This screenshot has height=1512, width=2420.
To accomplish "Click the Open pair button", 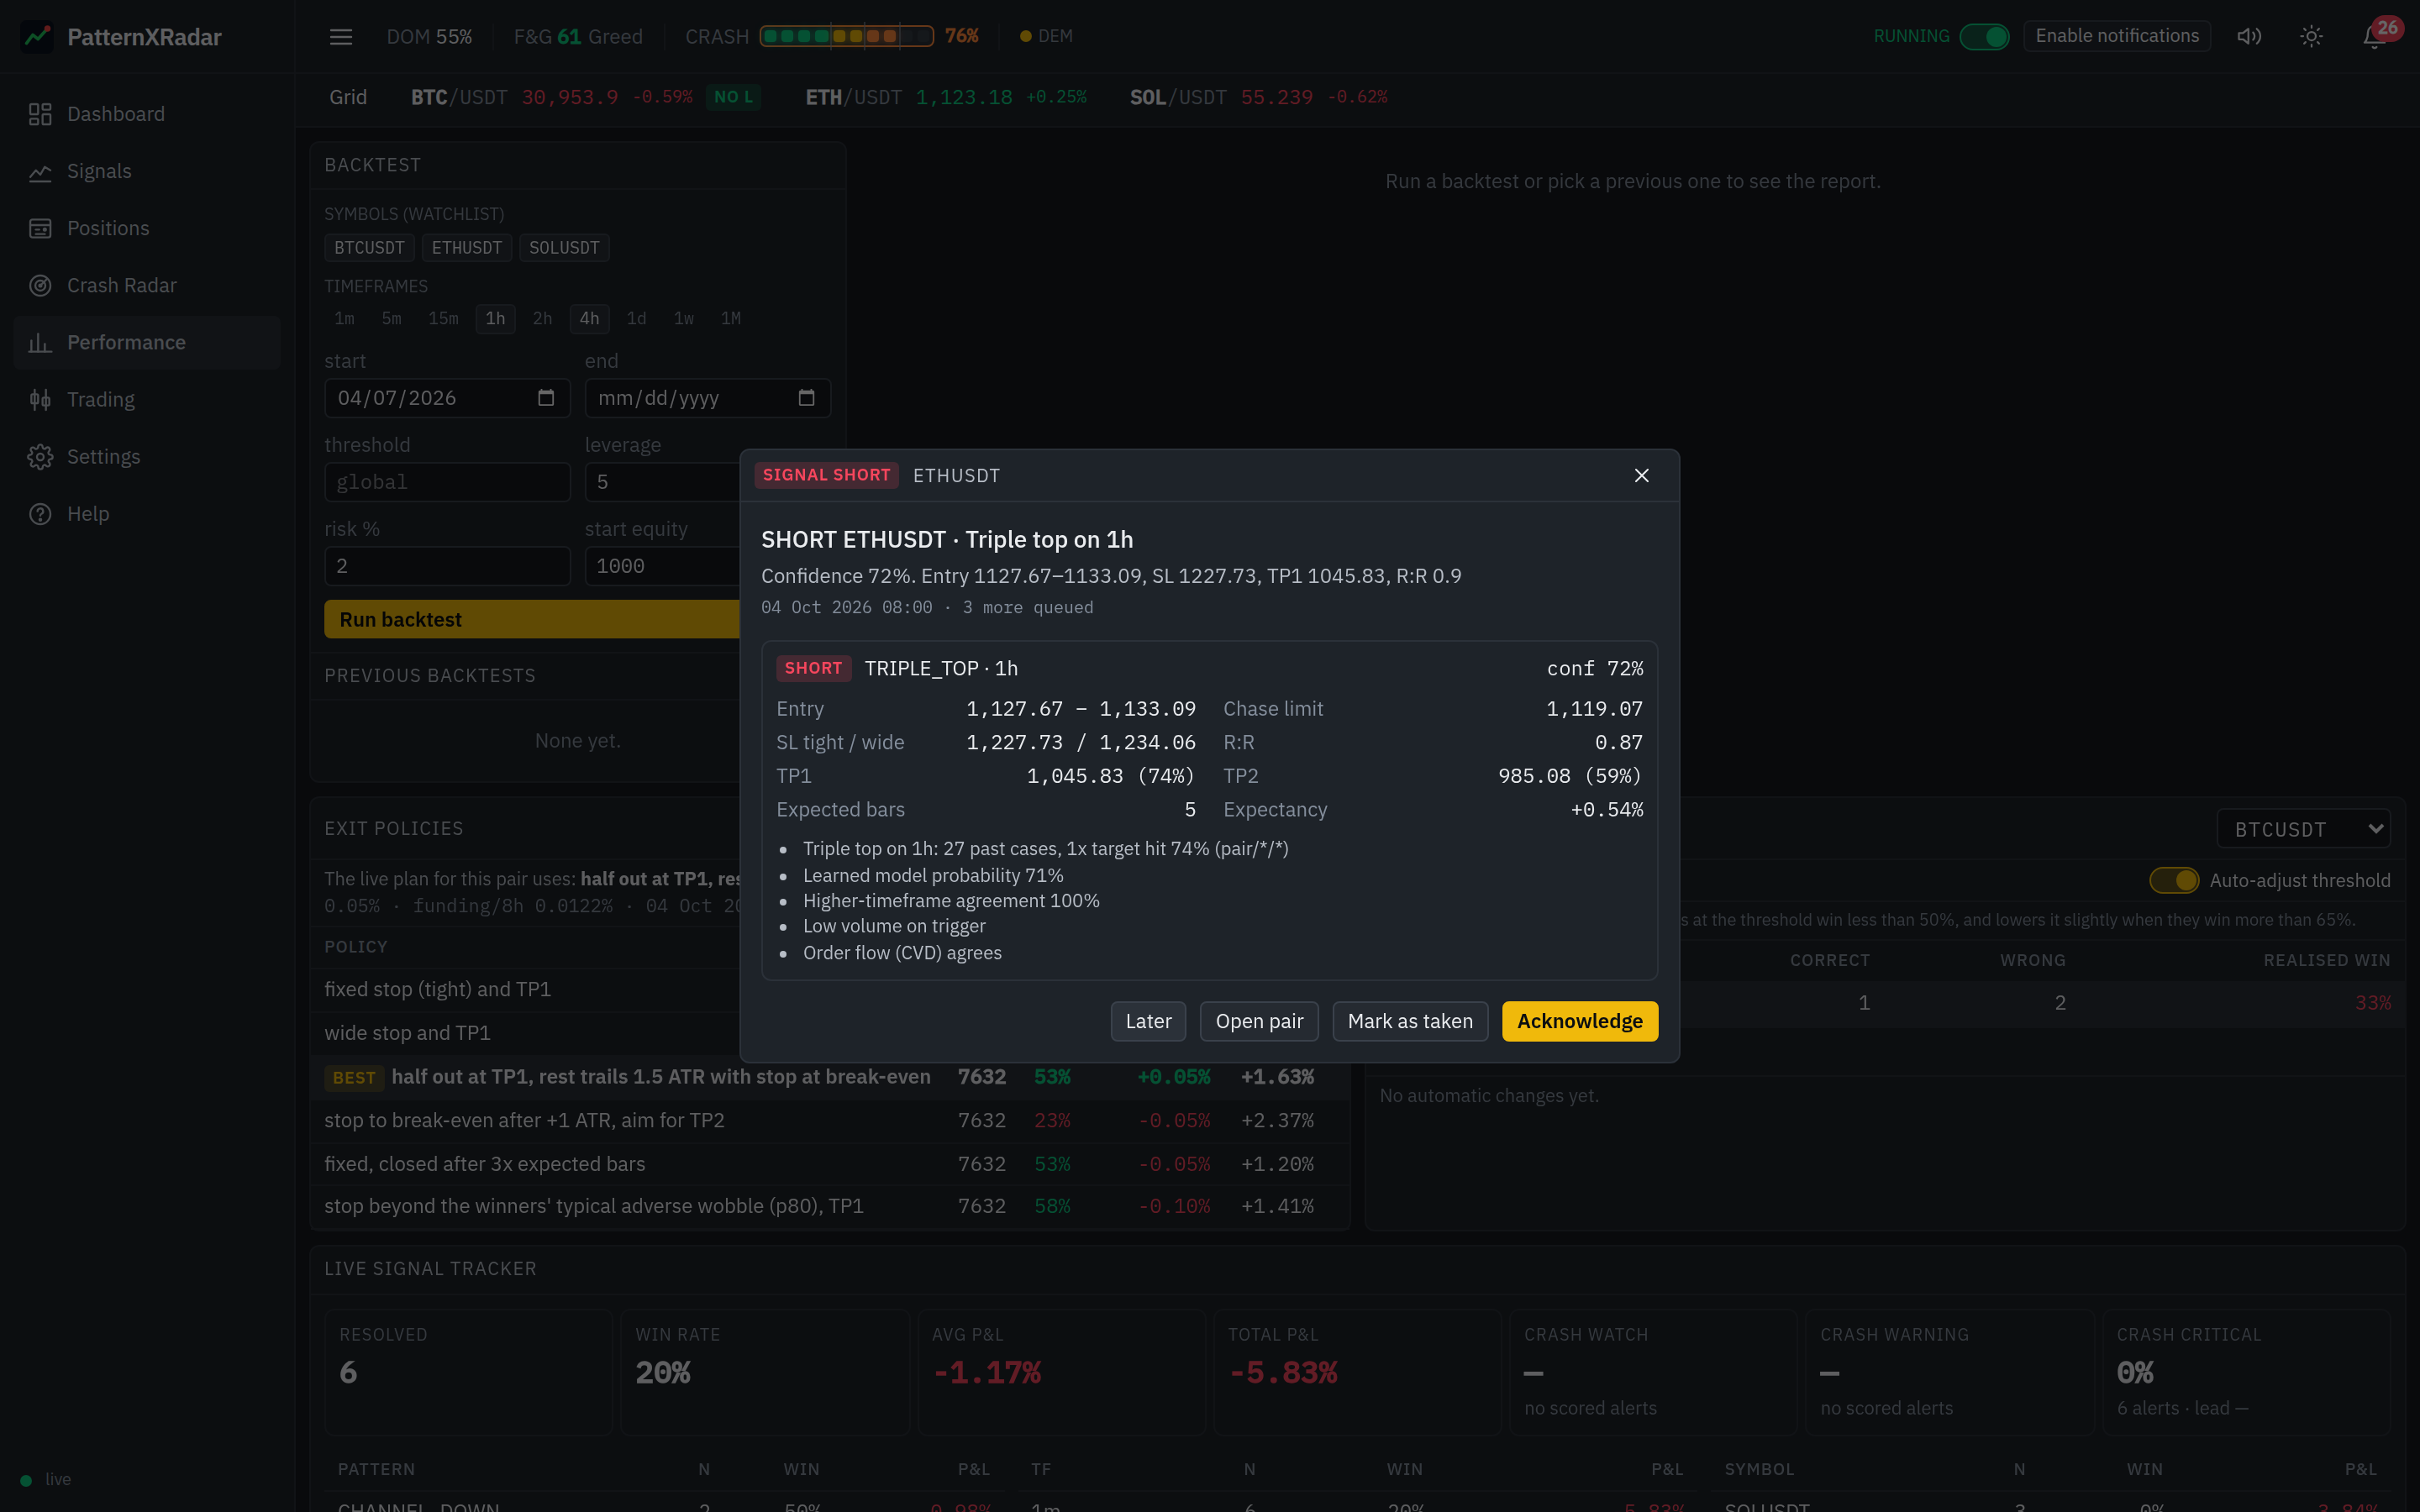I will point(1259,1021).
